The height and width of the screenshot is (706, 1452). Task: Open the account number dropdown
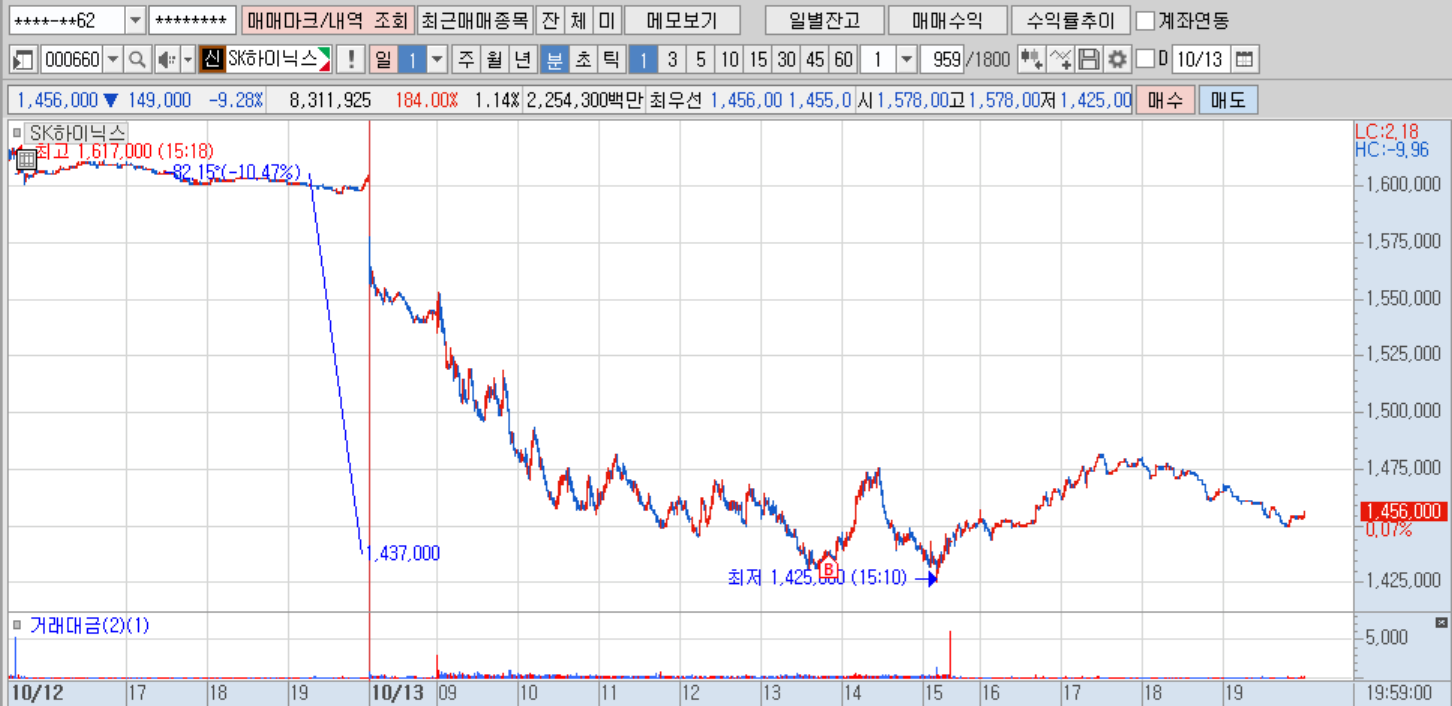click(x=136, y=20)
